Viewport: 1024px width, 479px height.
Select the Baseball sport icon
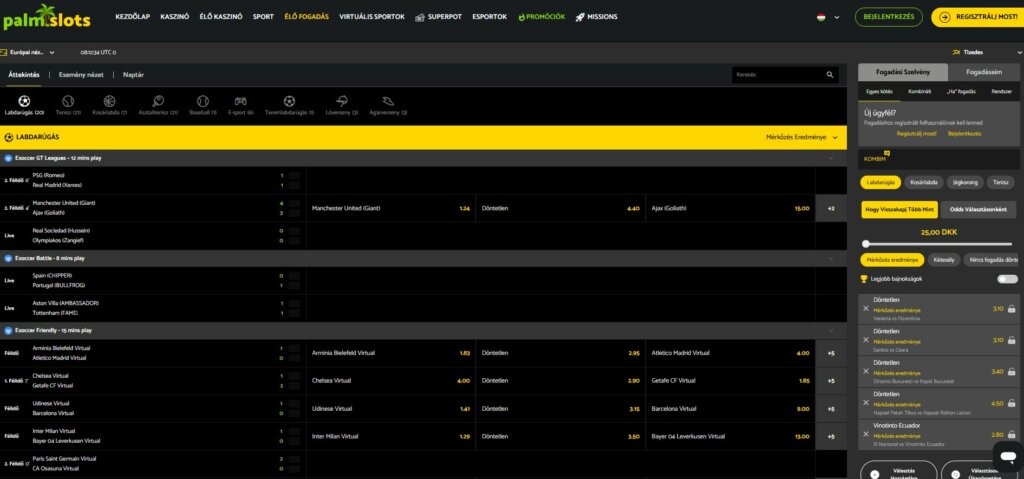202,101
